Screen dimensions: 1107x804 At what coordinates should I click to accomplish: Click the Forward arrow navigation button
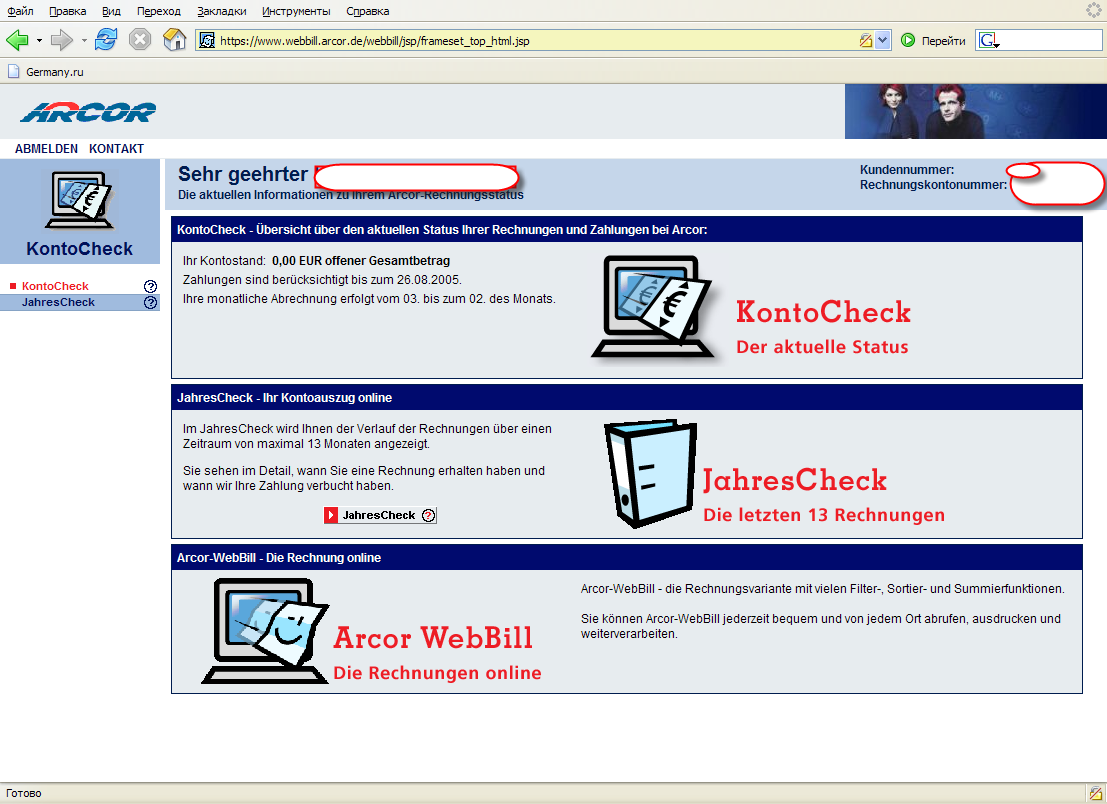(61, 40)
